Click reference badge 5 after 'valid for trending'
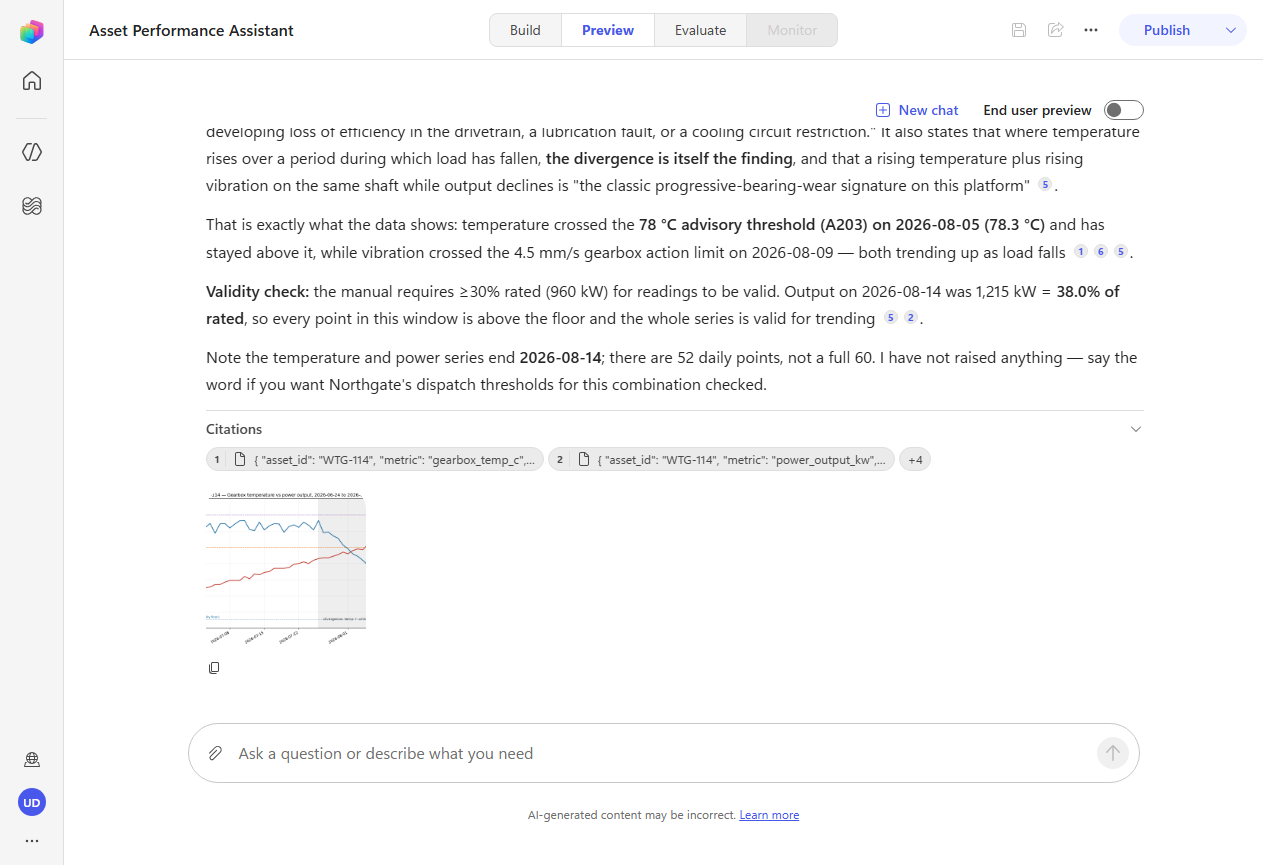 (x=891, y=318)
